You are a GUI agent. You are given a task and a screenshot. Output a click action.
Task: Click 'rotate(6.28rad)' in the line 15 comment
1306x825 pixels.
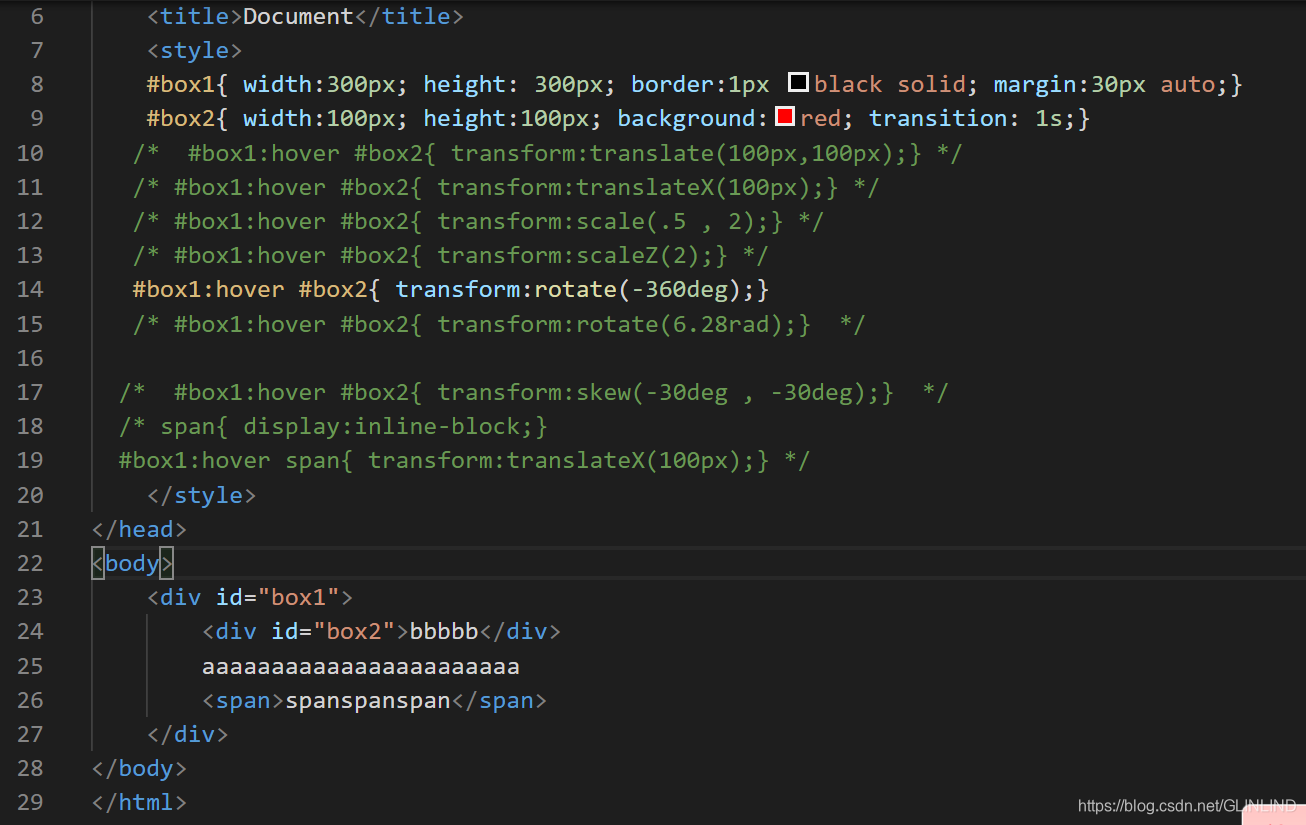point(680,324)
